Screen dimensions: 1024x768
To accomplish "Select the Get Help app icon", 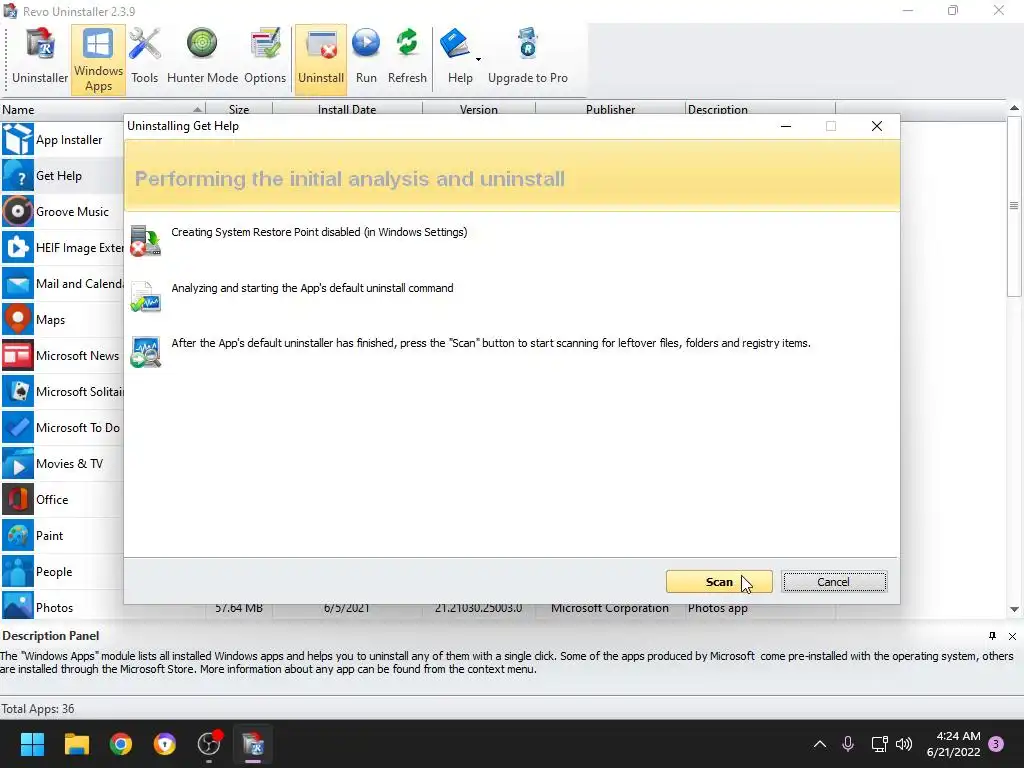I will coord(18,176).
